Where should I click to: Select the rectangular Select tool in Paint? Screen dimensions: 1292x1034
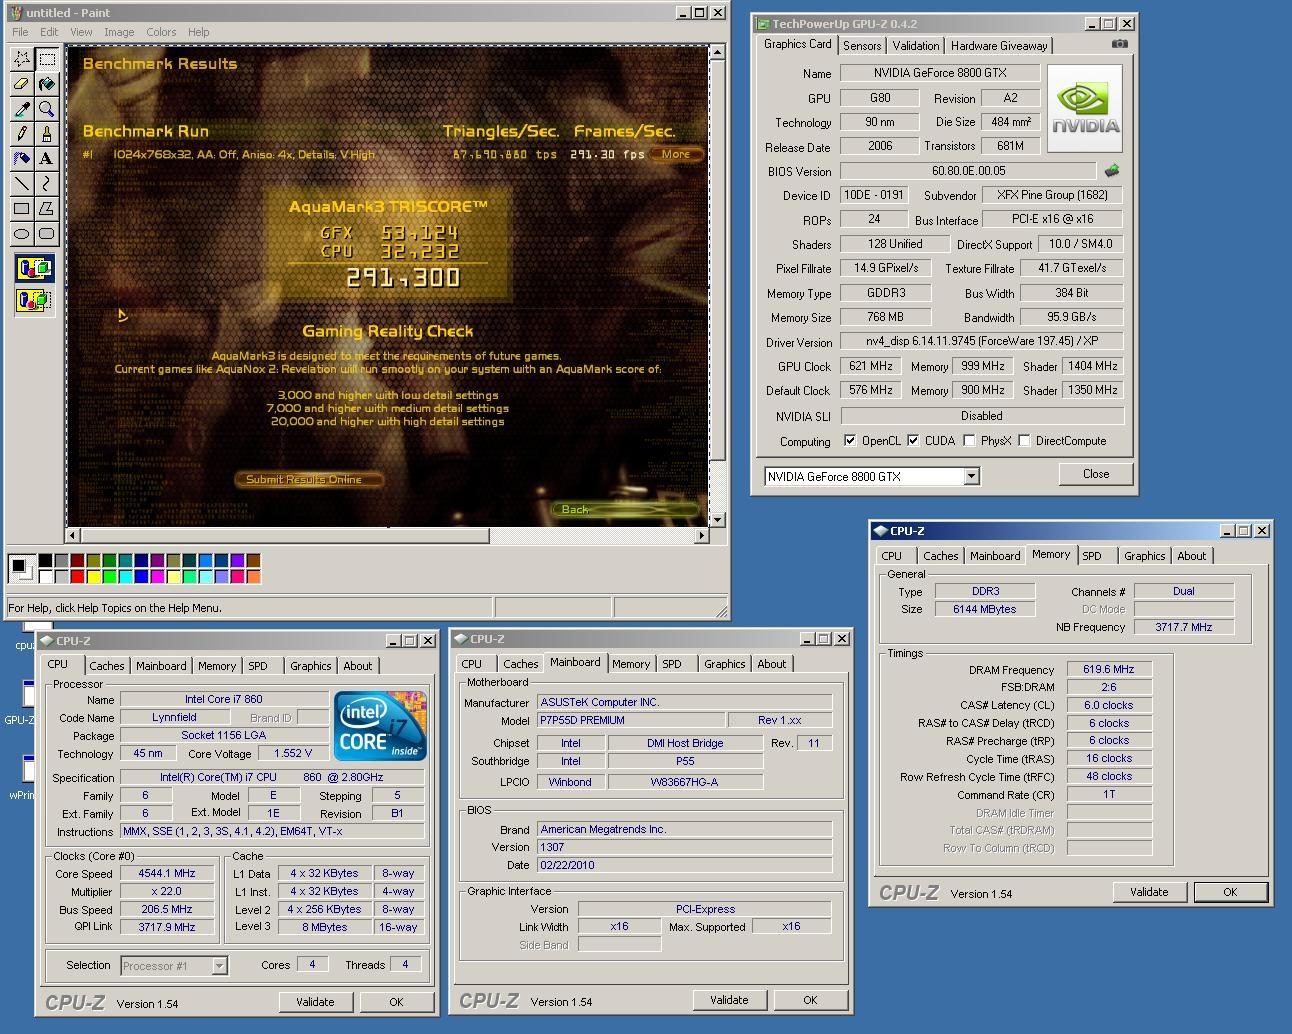pyautogui.click(x=46, y=59)
